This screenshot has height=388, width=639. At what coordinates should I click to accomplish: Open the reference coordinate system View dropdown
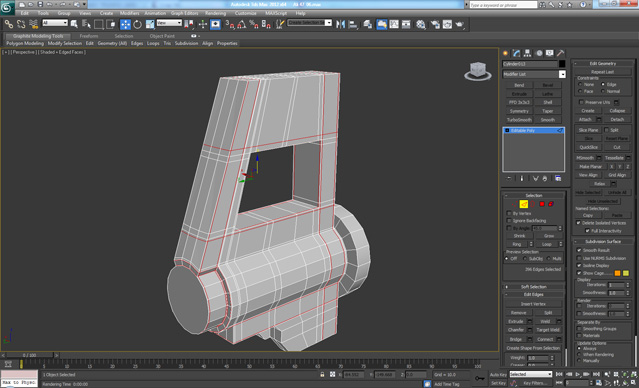(169, 23)
